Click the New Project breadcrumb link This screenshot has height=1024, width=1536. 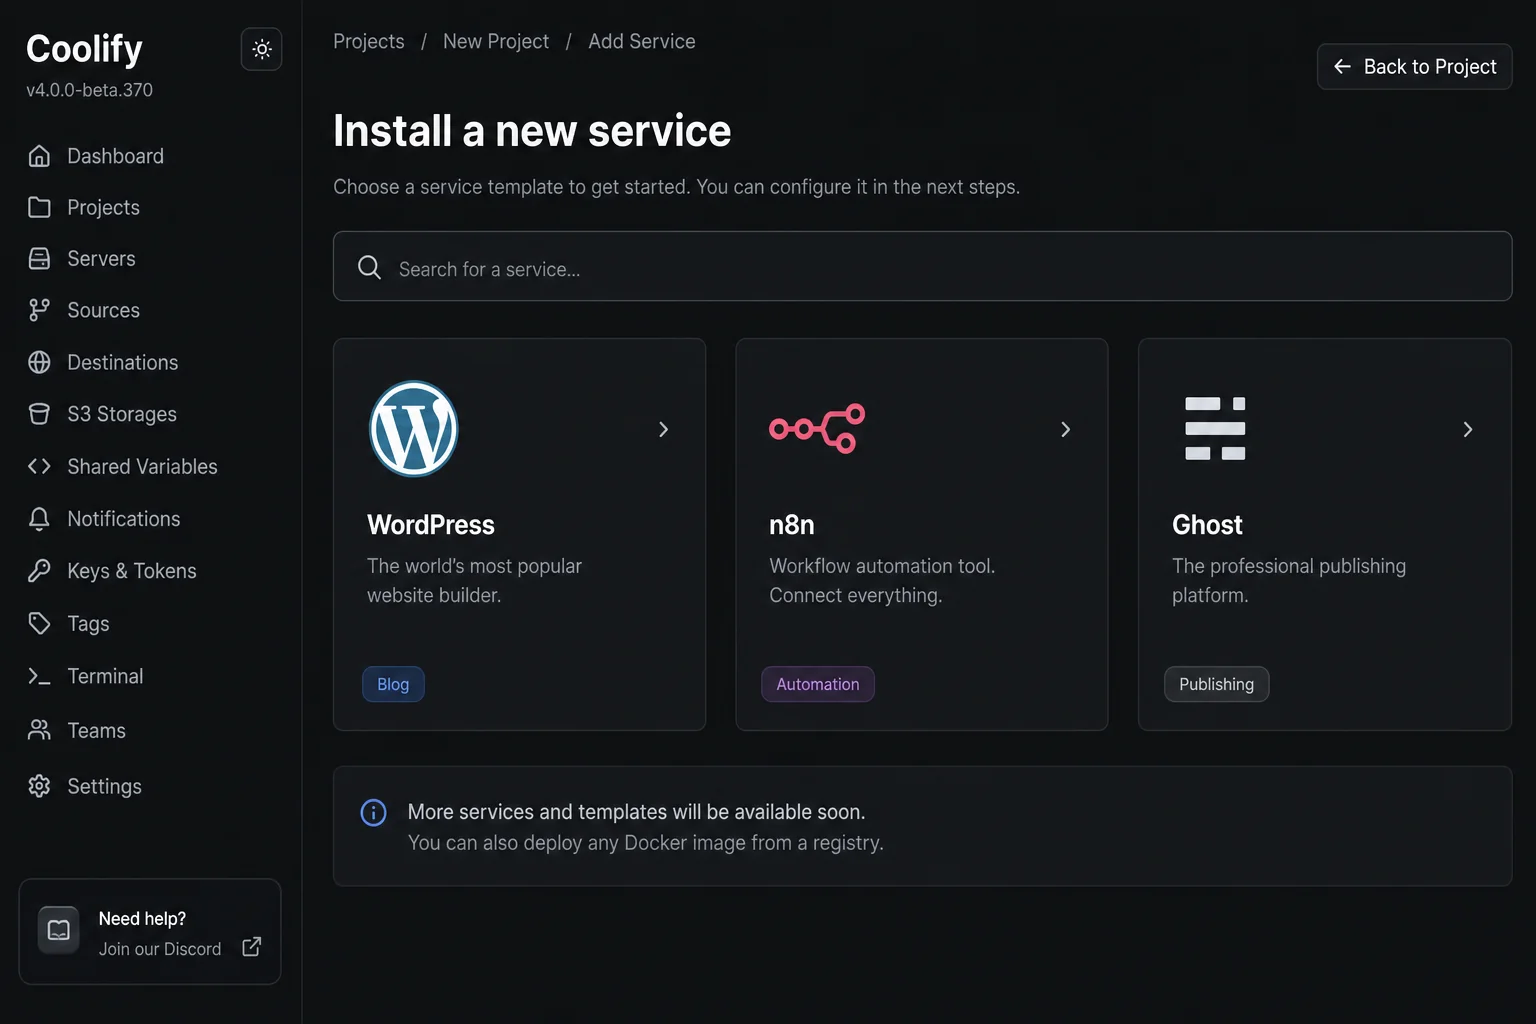click(x=496, y=41)
